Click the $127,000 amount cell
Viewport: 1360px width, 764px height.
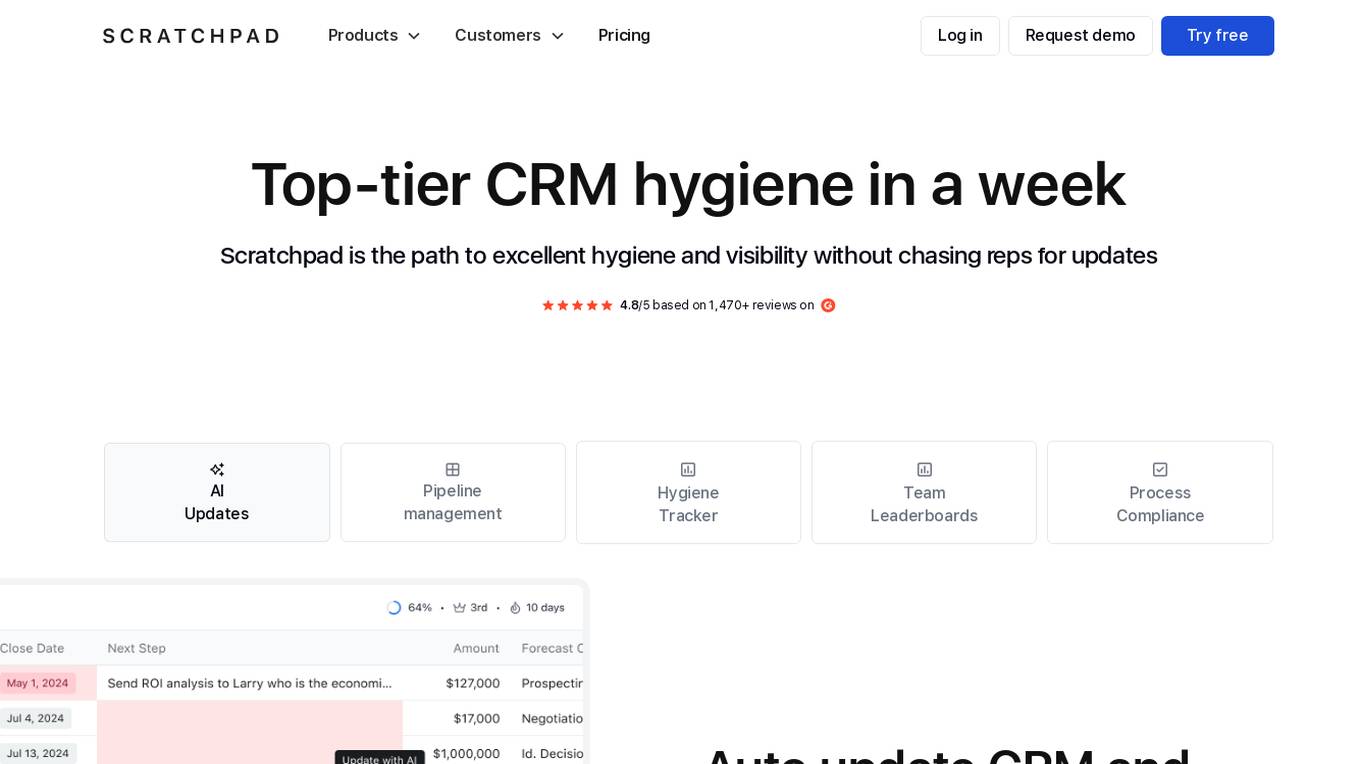click(x=473, y=683)
